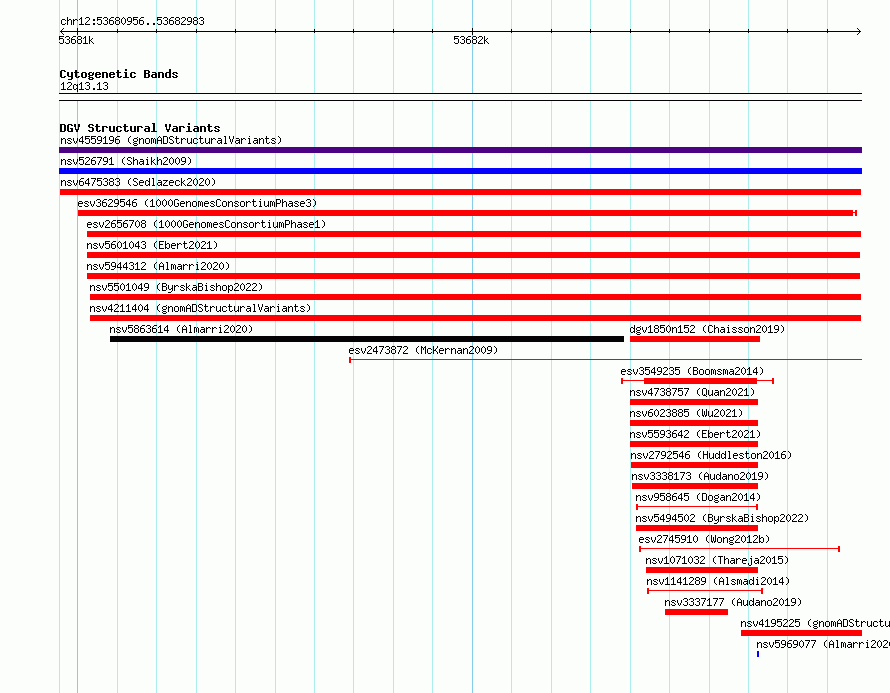
Task: Click the Cytogenetic Bands track title
Action: [119, 74]
